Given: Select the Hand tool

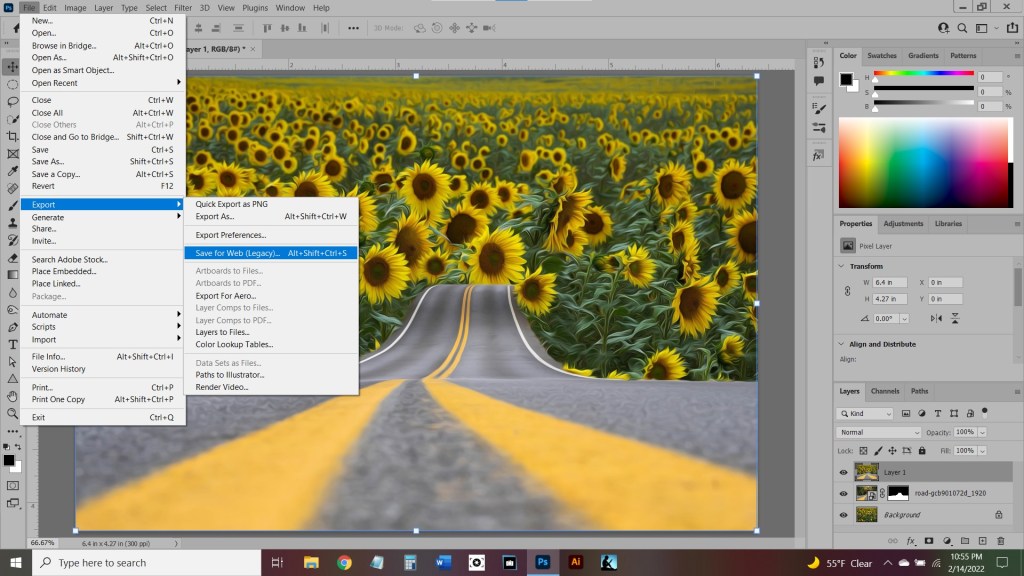Looking at the screenshot, I should (x=12, y=395).
